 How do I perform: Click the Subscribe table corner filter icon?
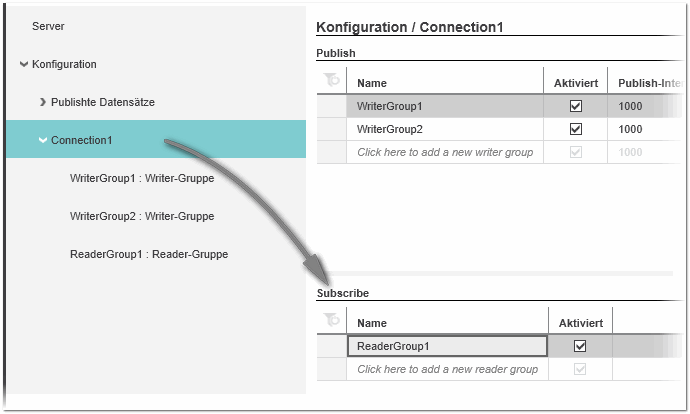click(x=331, y=321)
